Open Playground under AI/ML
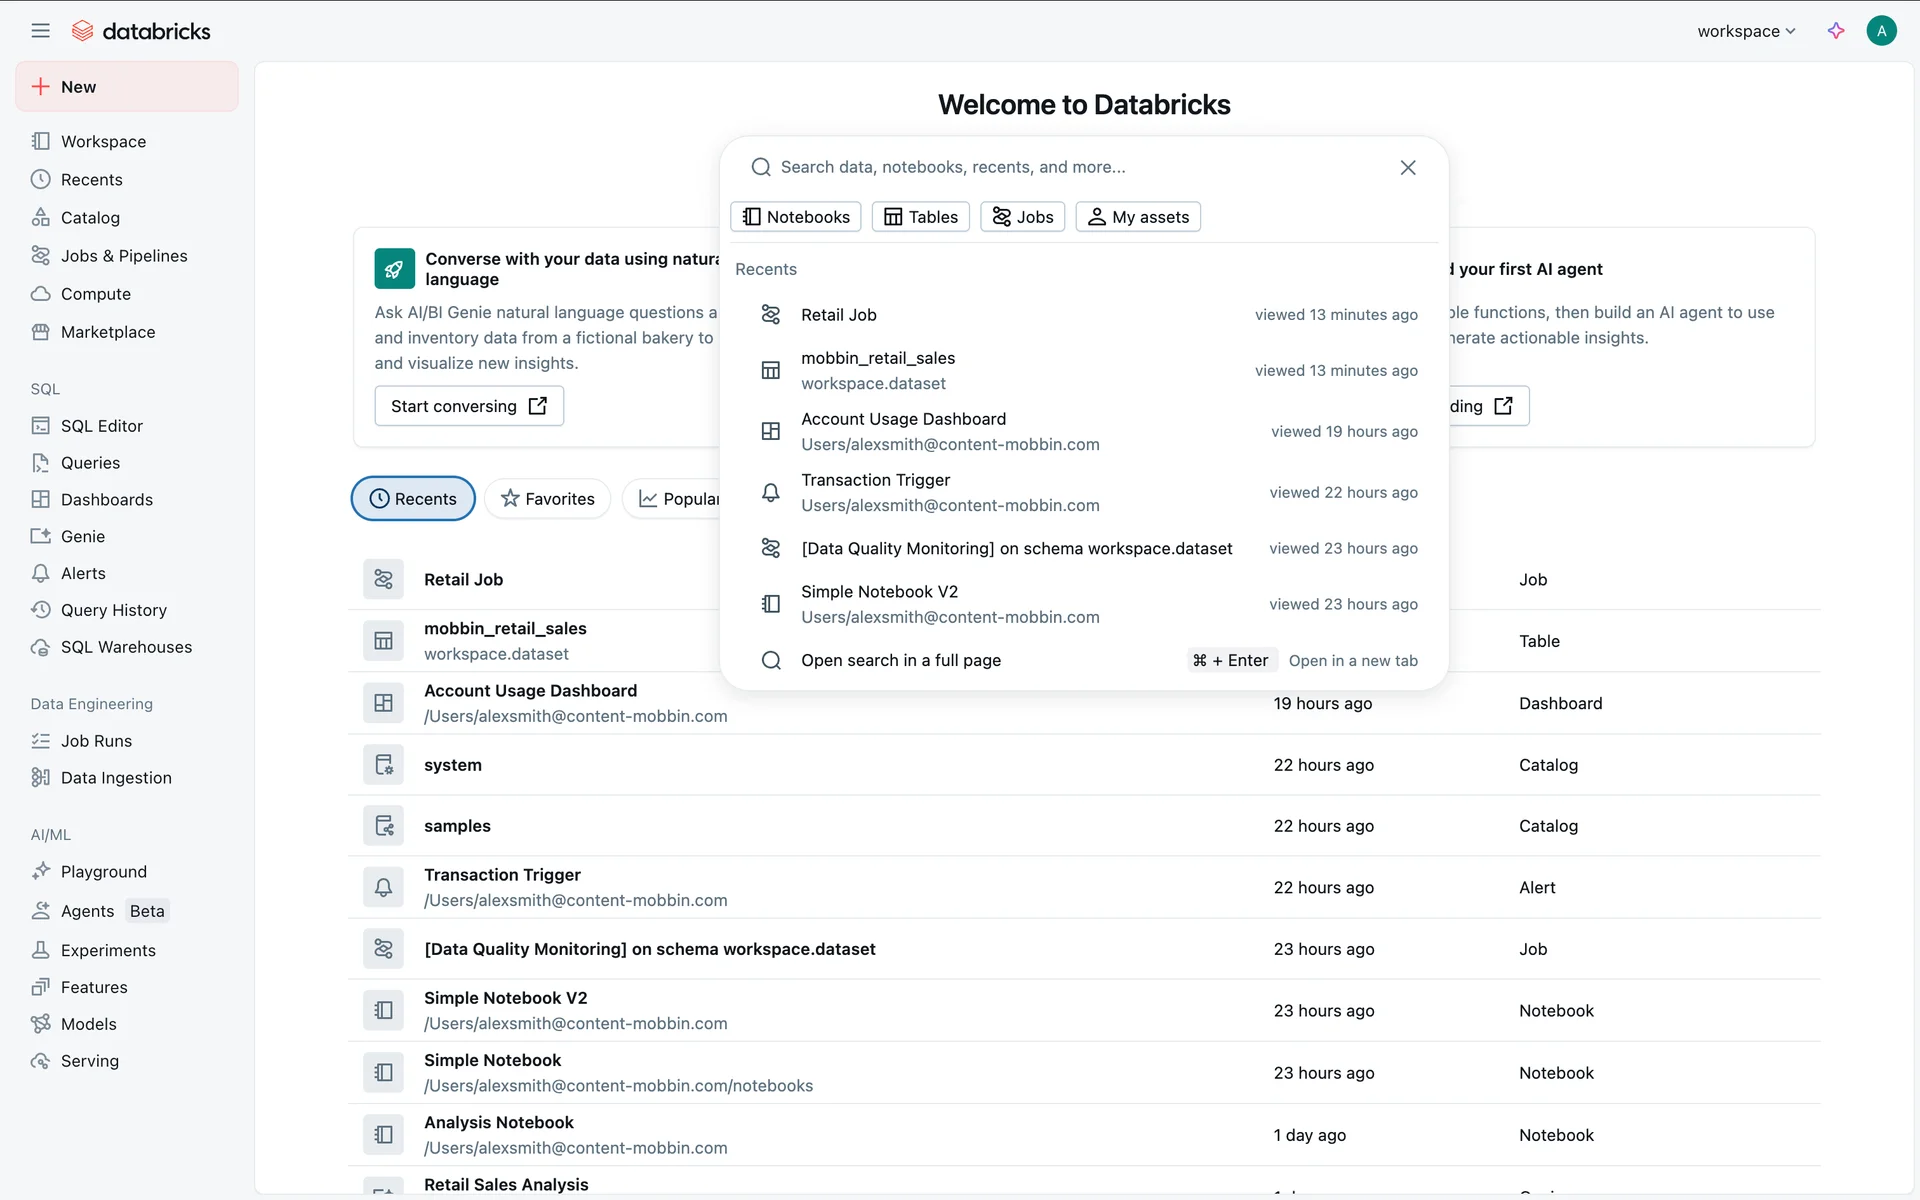This screenshot has height=1200, width=1920. (103, 872)
